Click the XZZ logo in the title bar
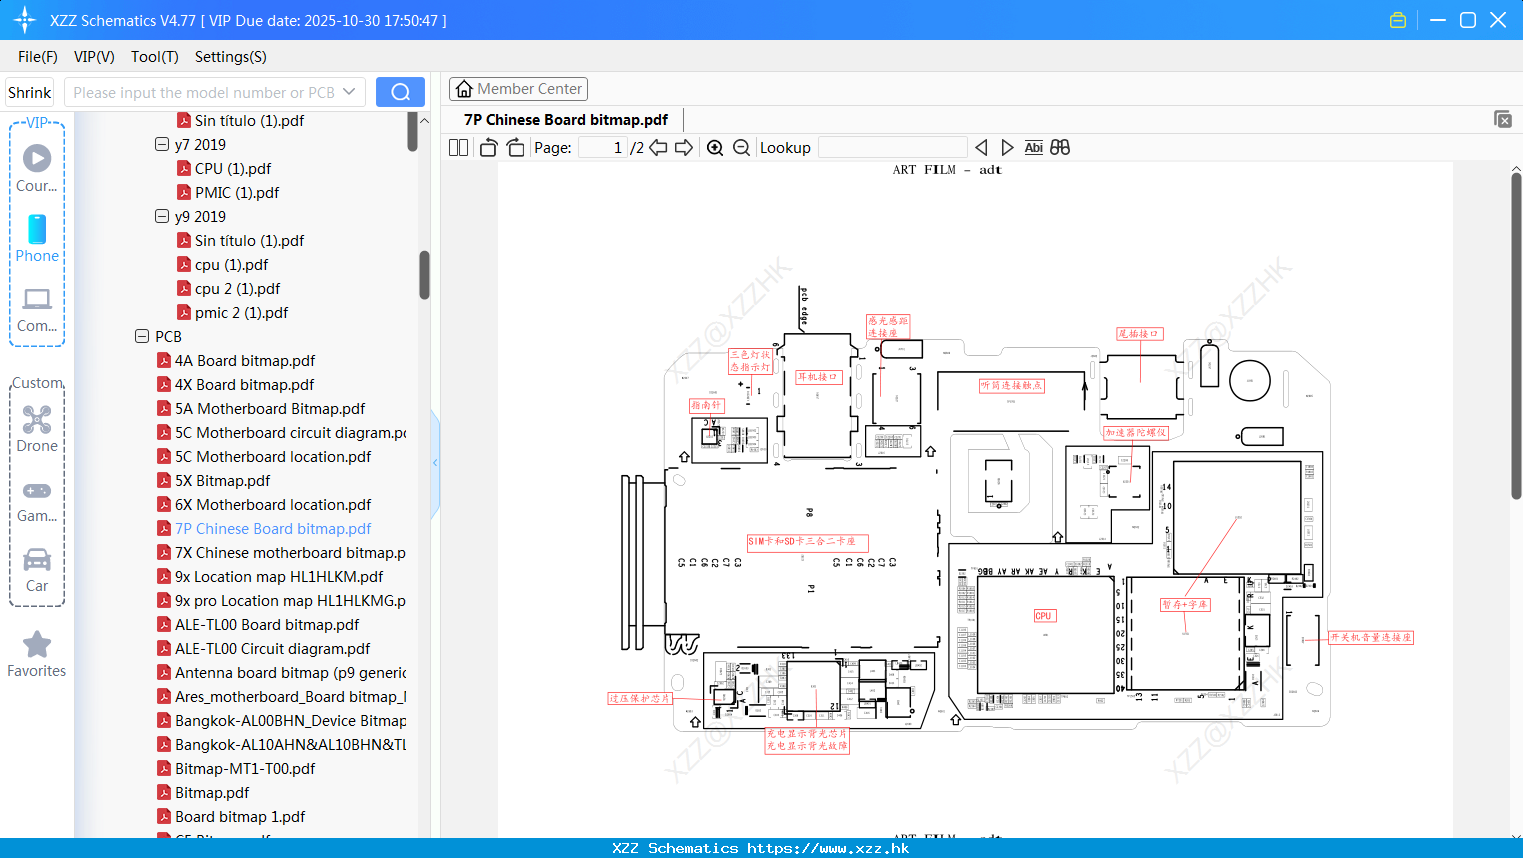 point(24,20)
